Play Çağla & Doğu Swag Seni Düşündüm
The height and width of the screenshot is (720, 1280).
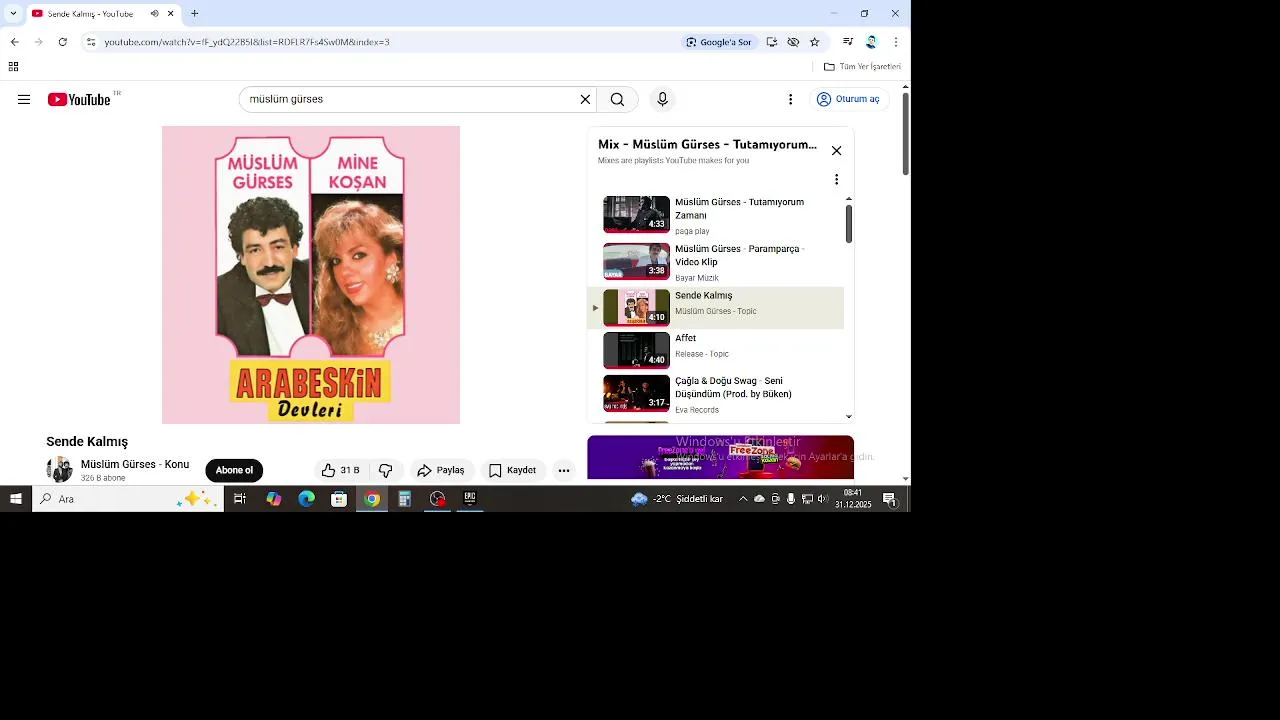715,394
